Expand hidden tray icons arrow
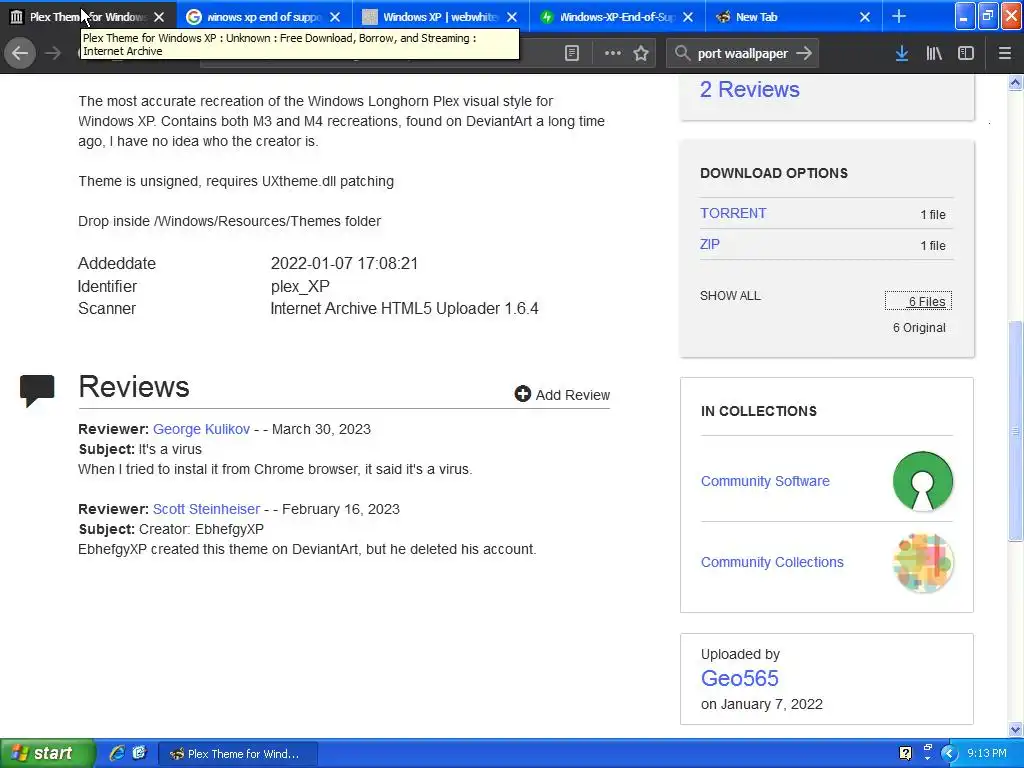This screenshot has width=1024, height=768. pyautogui.click(x=949, y=754)
